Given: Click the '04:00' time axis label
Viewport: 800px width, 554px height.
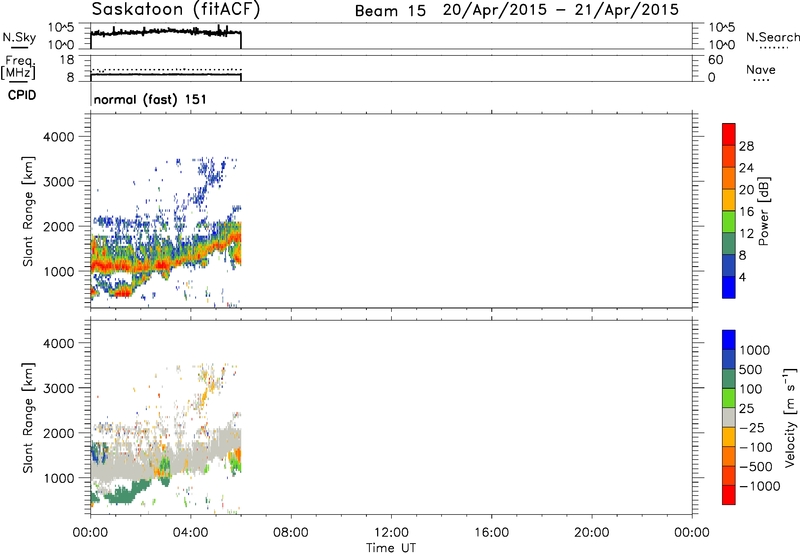Looking at the screenshot, I should tap(191, 533).
